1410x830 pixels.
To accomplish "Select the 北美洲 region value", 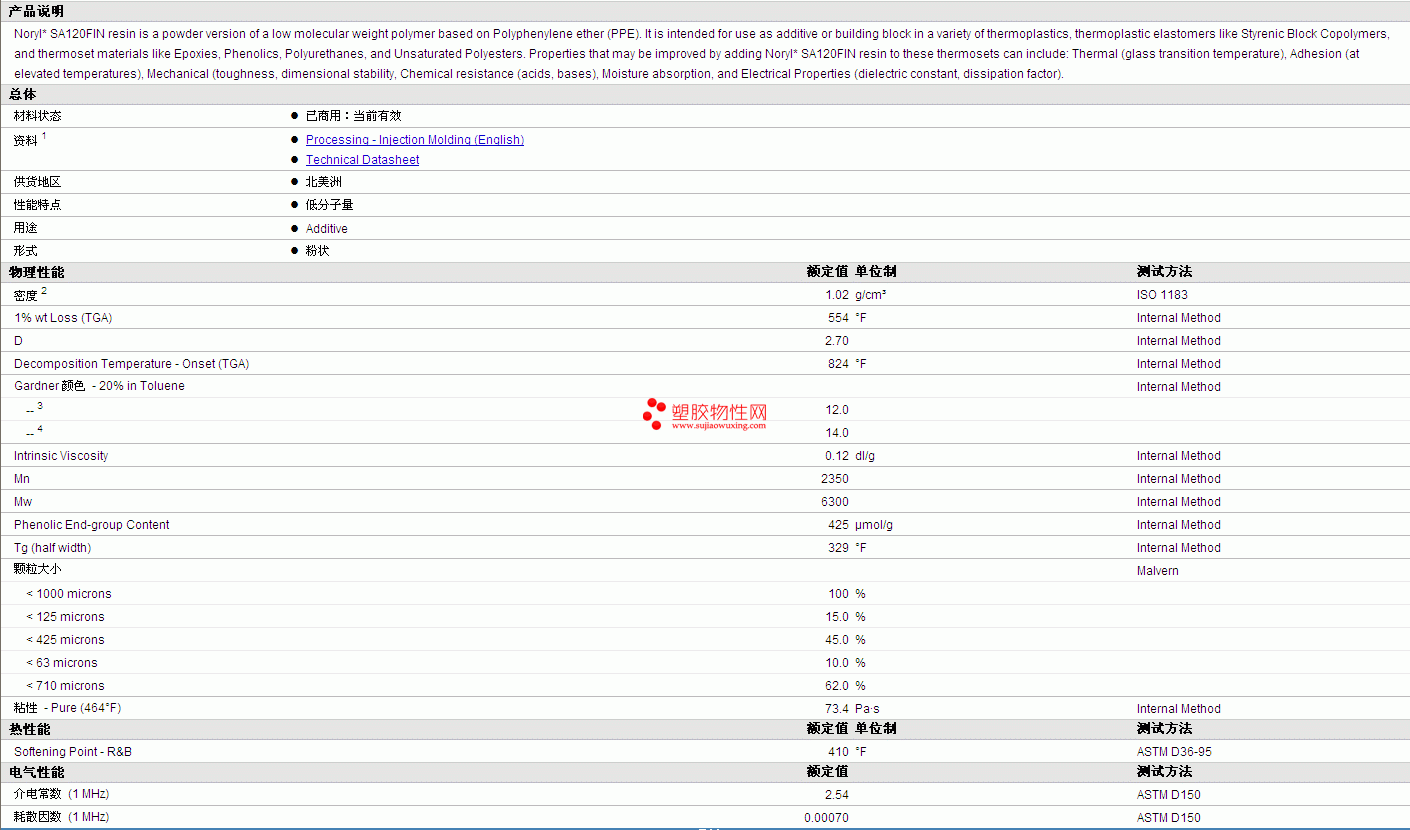I will click(x=324, y=182).
